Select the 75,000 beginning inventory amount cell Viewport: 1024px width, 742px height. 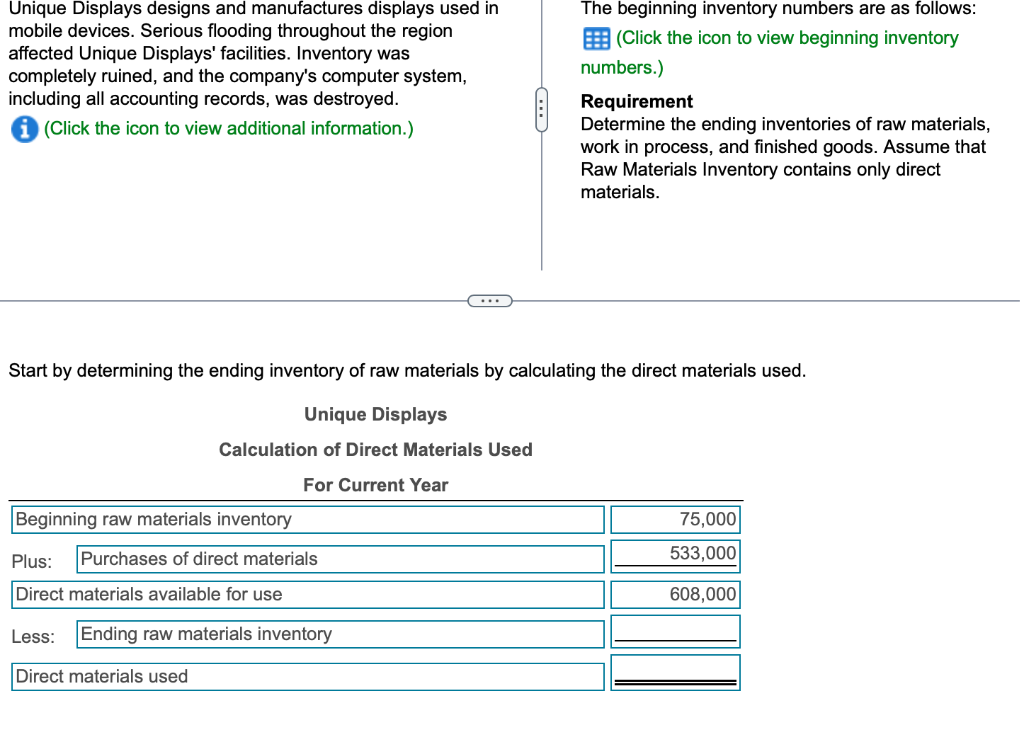pyautogui.click(x=675, y=519)
